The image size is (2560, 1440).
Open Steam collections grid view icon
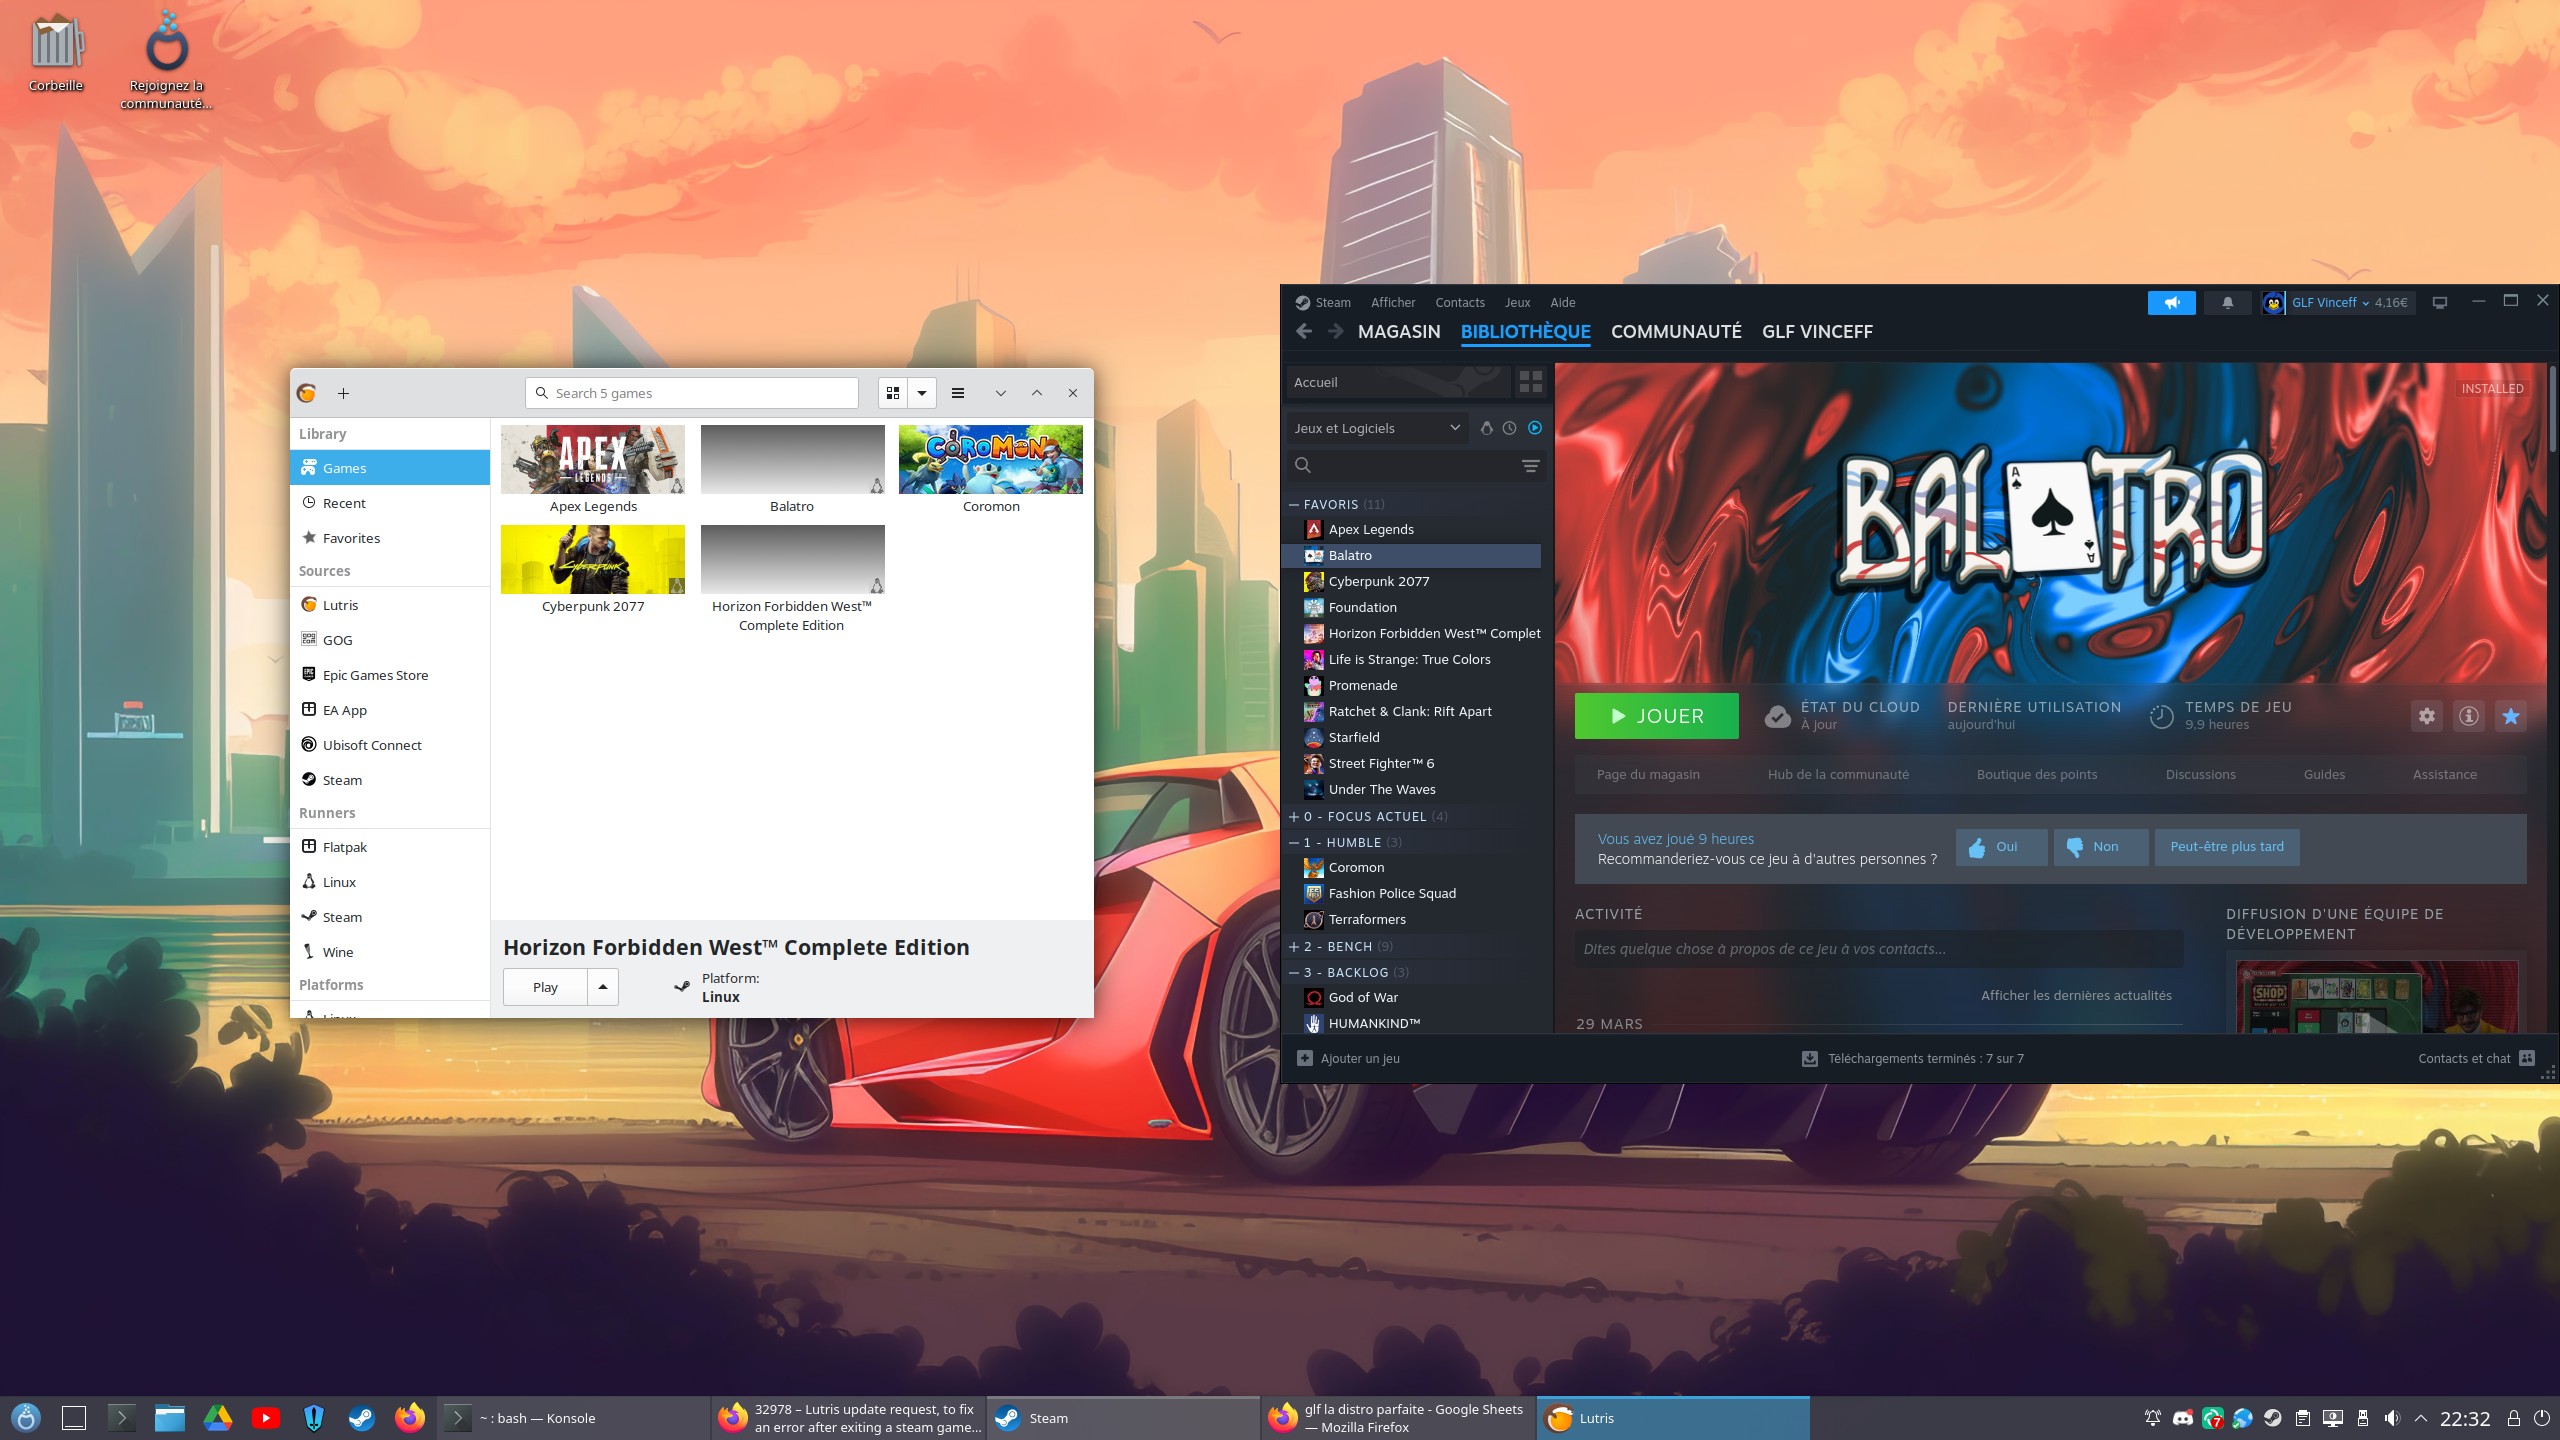pyautogui.click(x=1530, y=382)
